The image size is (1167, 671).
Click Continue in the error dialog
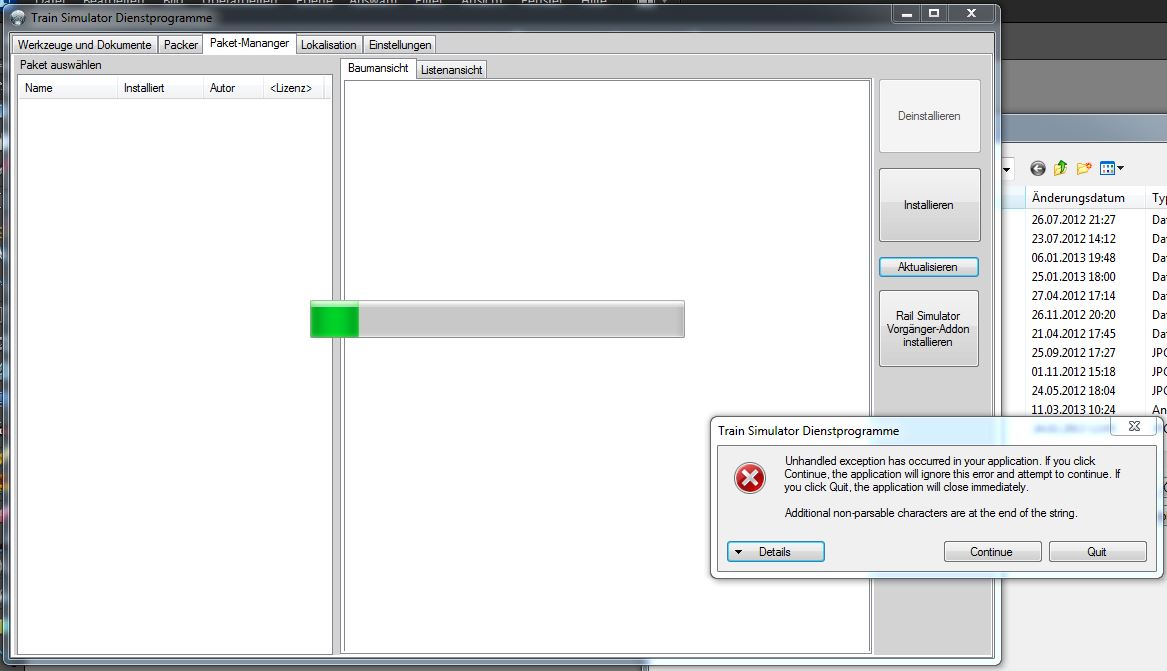click(992, 552)
